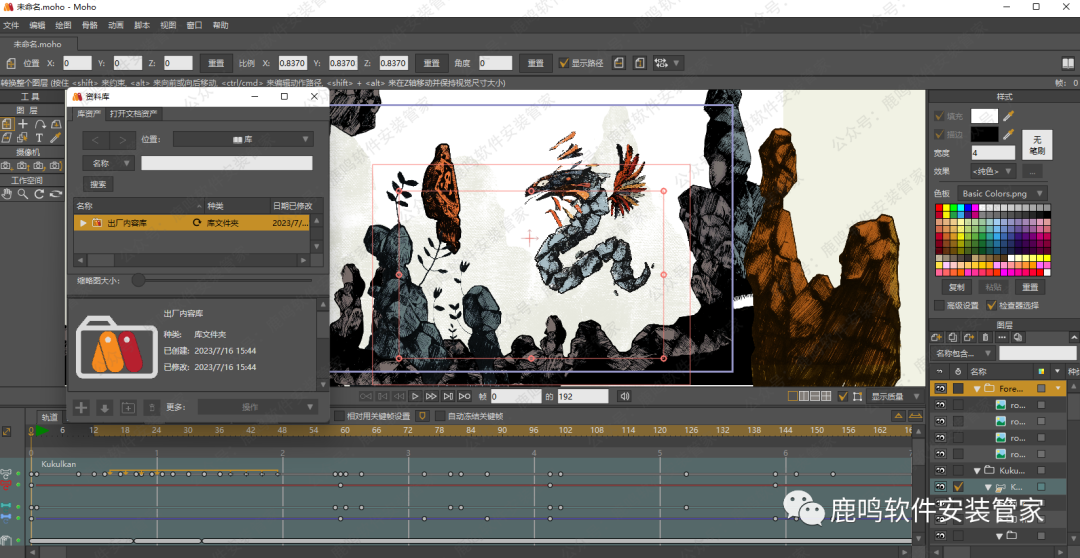
Task: Toggle the 显示路径 (show path) checkbox
Action: click(564, 63)
